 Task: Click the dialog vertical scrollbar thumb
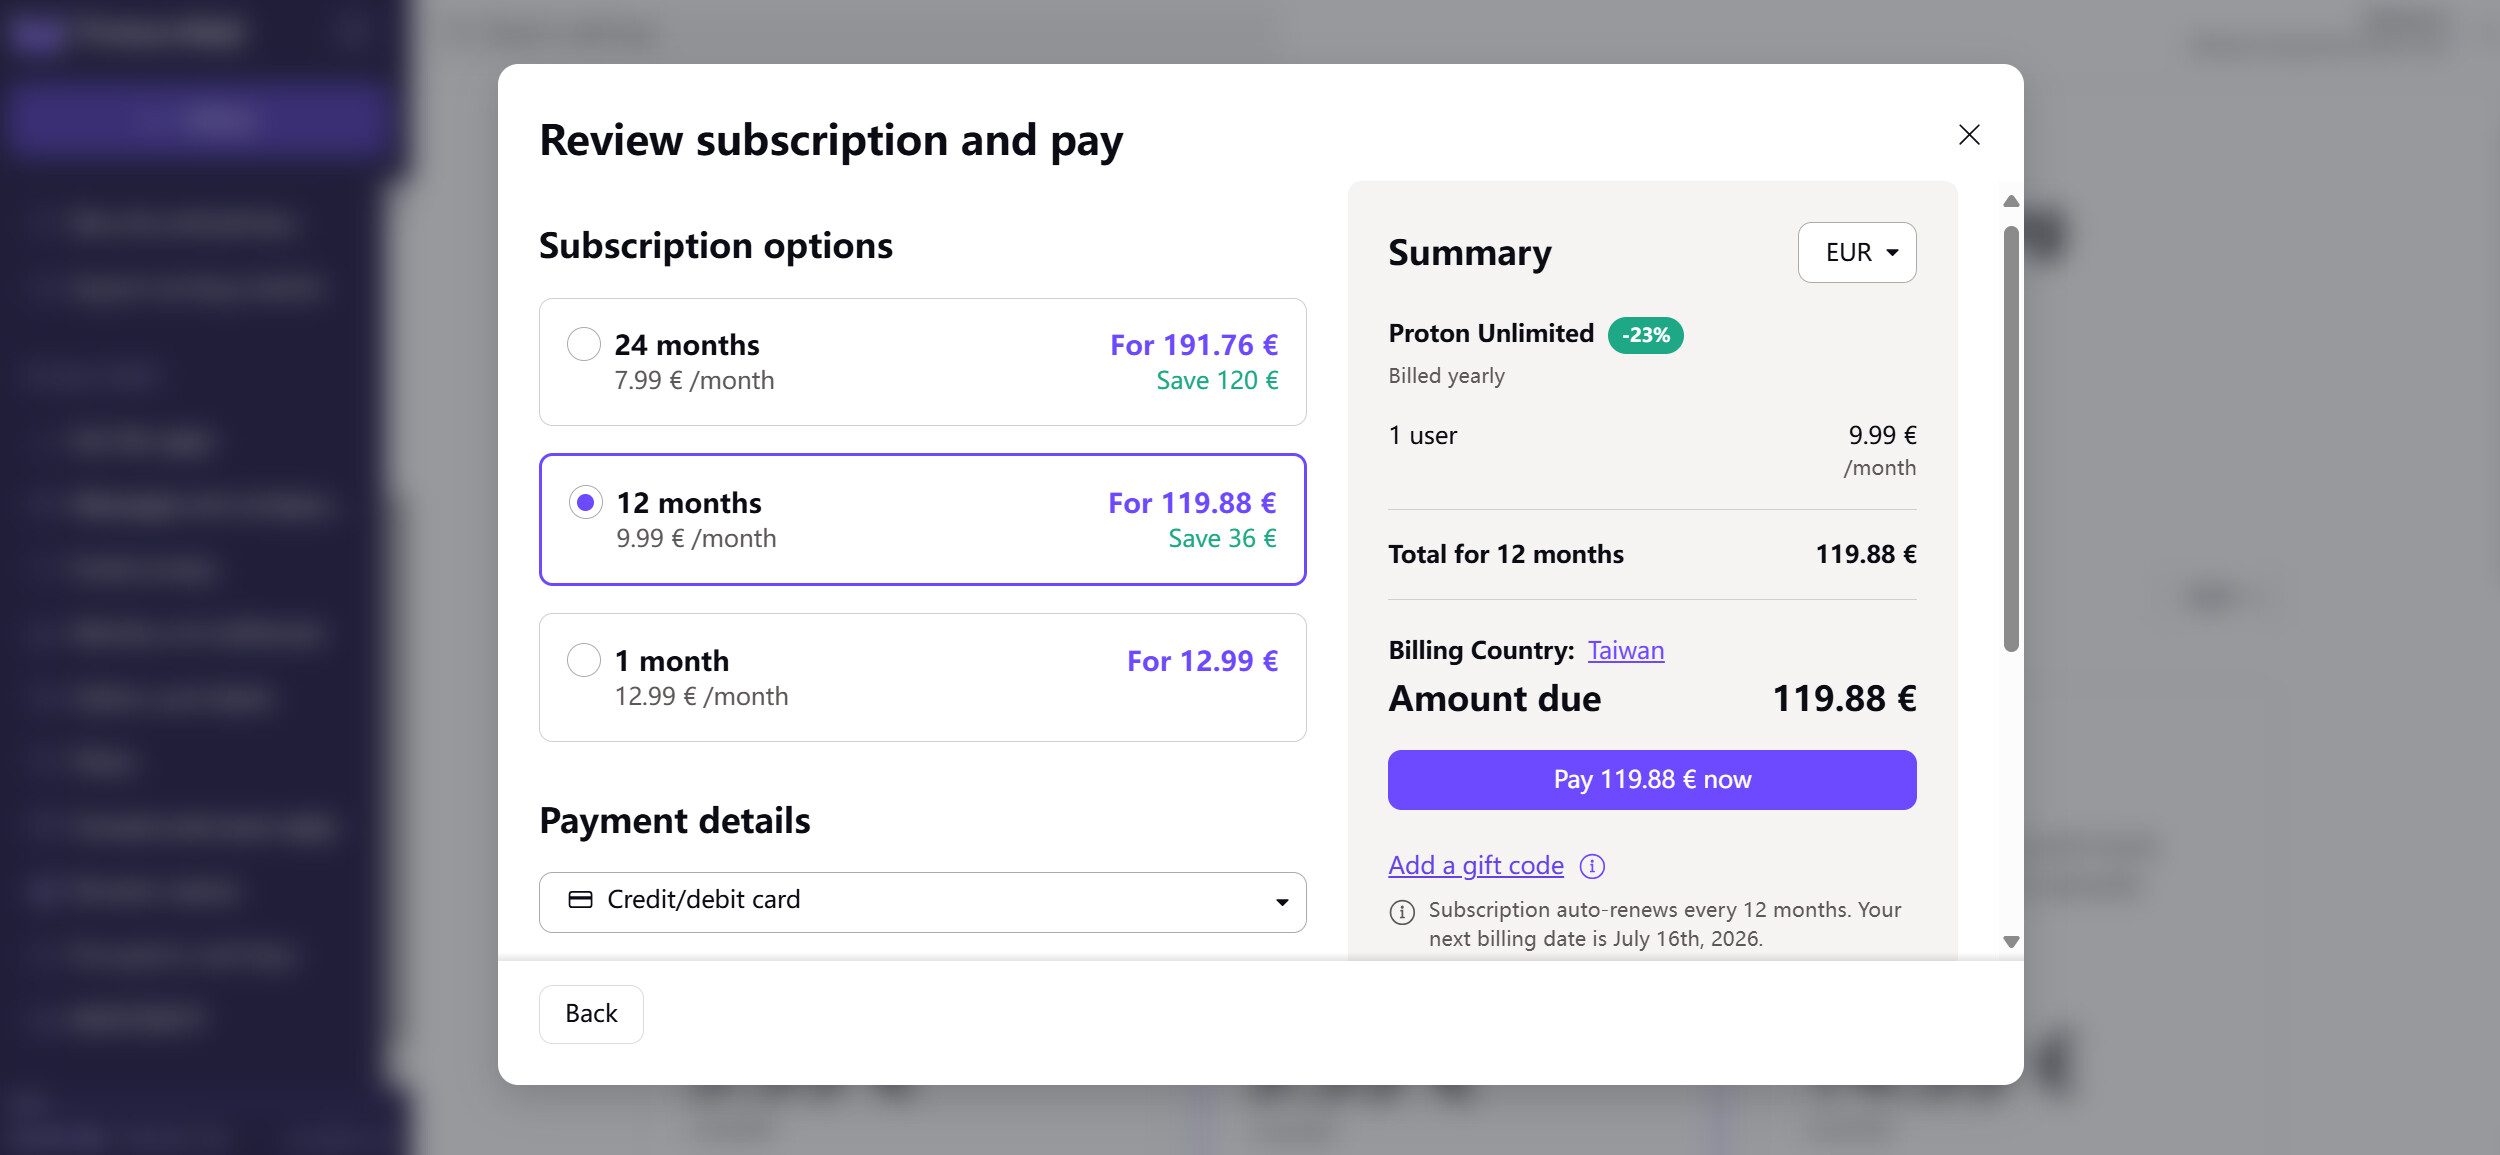[x=2011, y=438]
